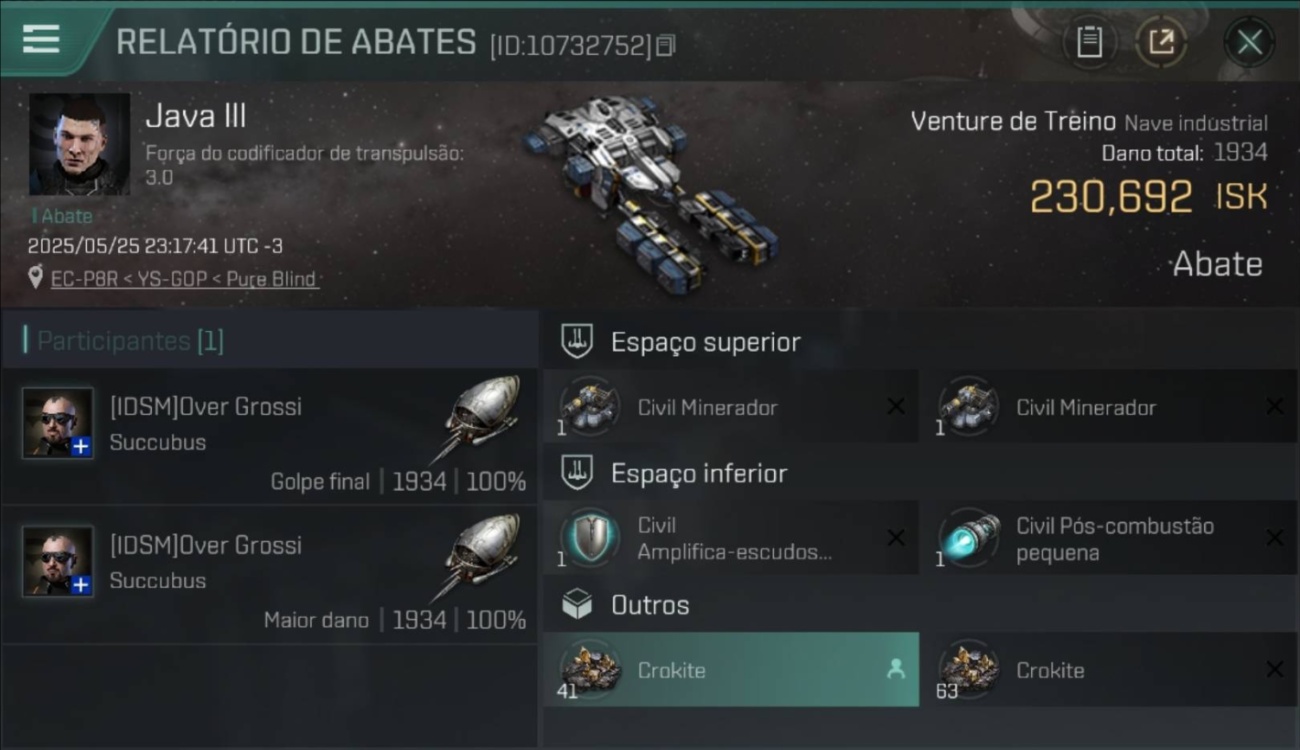Close the kill report window

tap(1249, 42)
